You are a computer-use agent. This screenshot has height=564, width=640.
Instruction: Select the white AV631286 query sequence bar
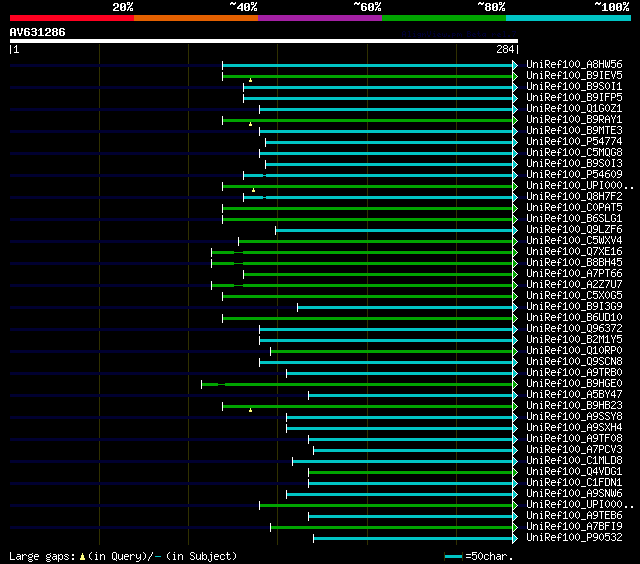264,41
